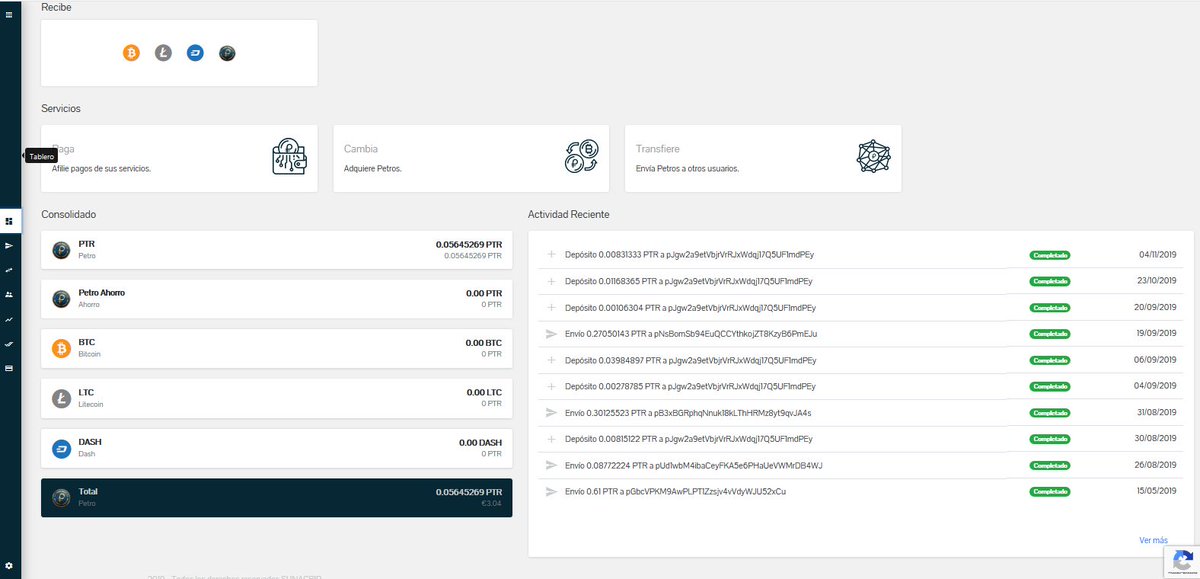Click the Petro coin icon in PTR row
The height and width of the screenshot is (579, 1200).
pos(61,250)
